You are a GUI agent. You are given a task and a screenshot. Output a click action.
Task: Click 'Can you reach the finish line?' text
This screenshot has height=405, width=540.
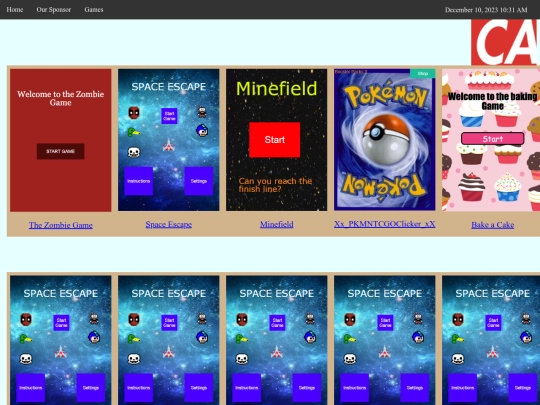[x=275, y=185]
